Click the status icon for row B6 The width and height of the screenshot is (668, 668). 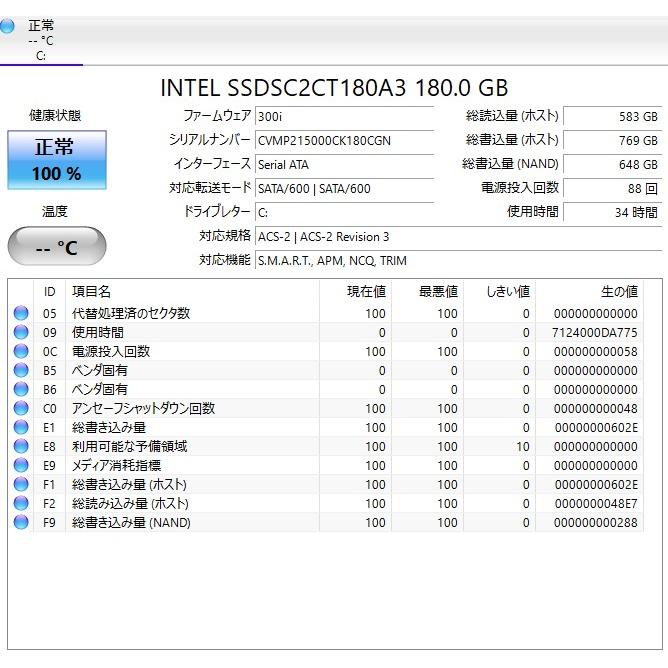point(21,389)
